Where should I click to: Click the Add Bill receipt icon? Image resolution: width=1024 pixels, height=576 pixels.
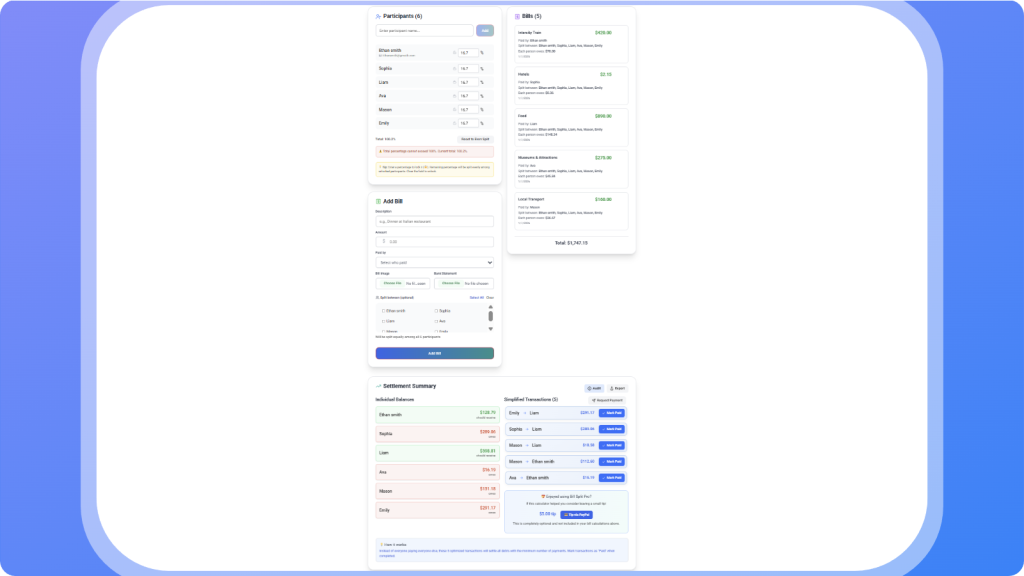[378, 201]
